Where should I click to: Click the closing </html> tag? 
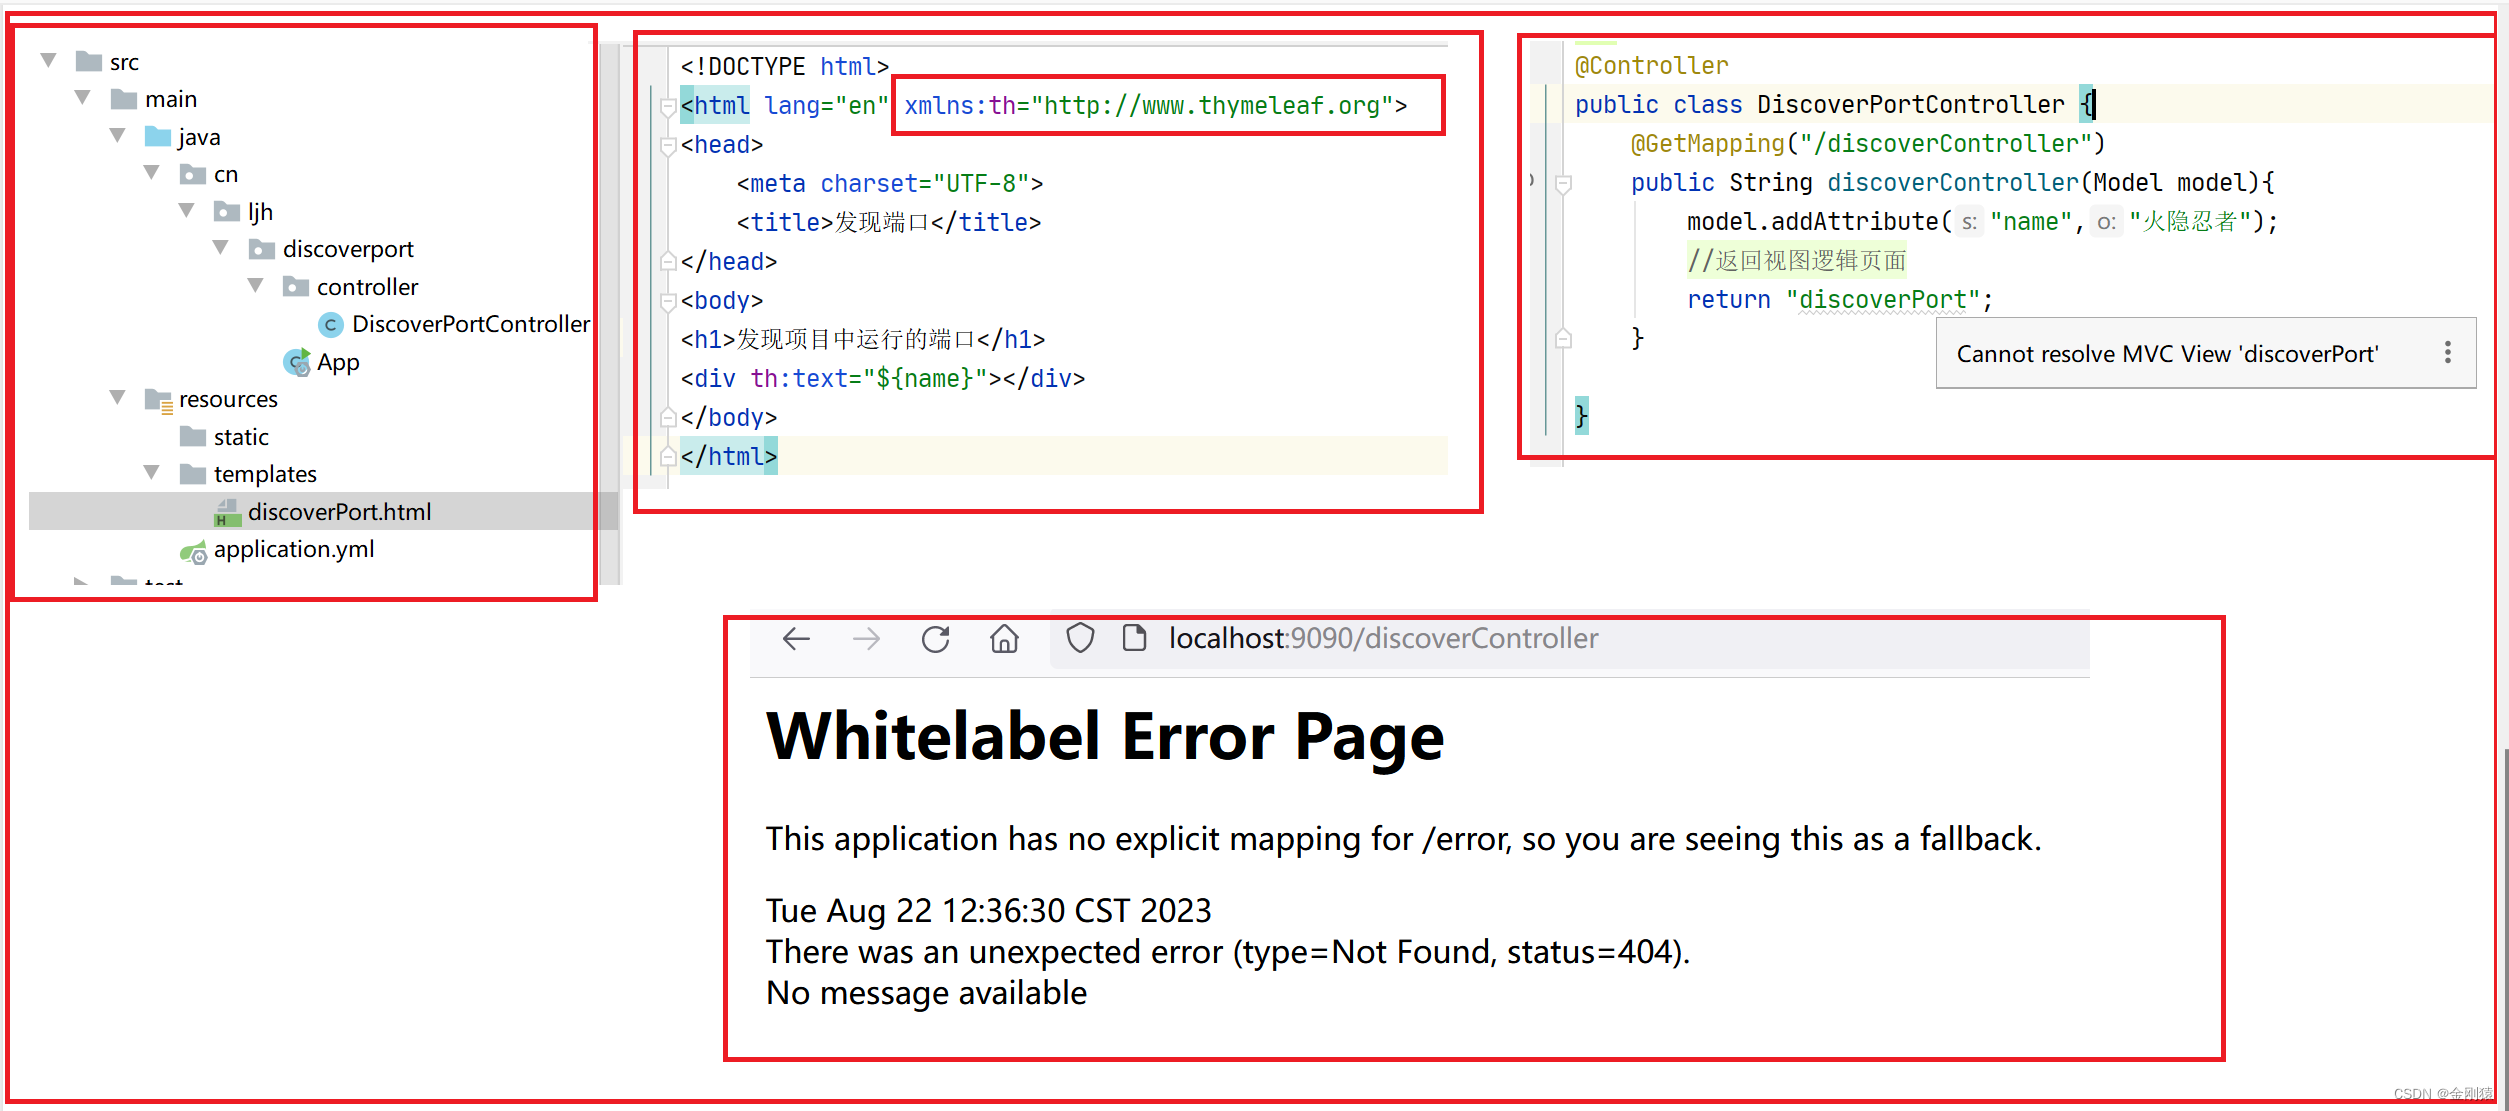pos(728,456)
